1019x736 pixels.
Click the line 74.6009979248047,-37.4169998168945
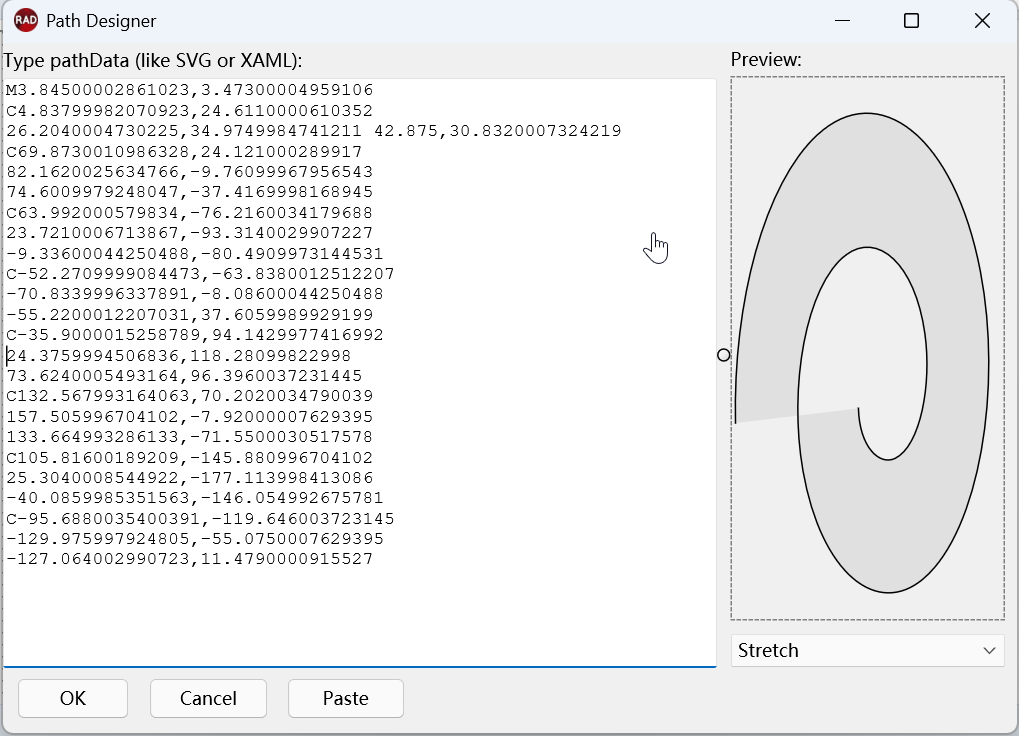190,192
